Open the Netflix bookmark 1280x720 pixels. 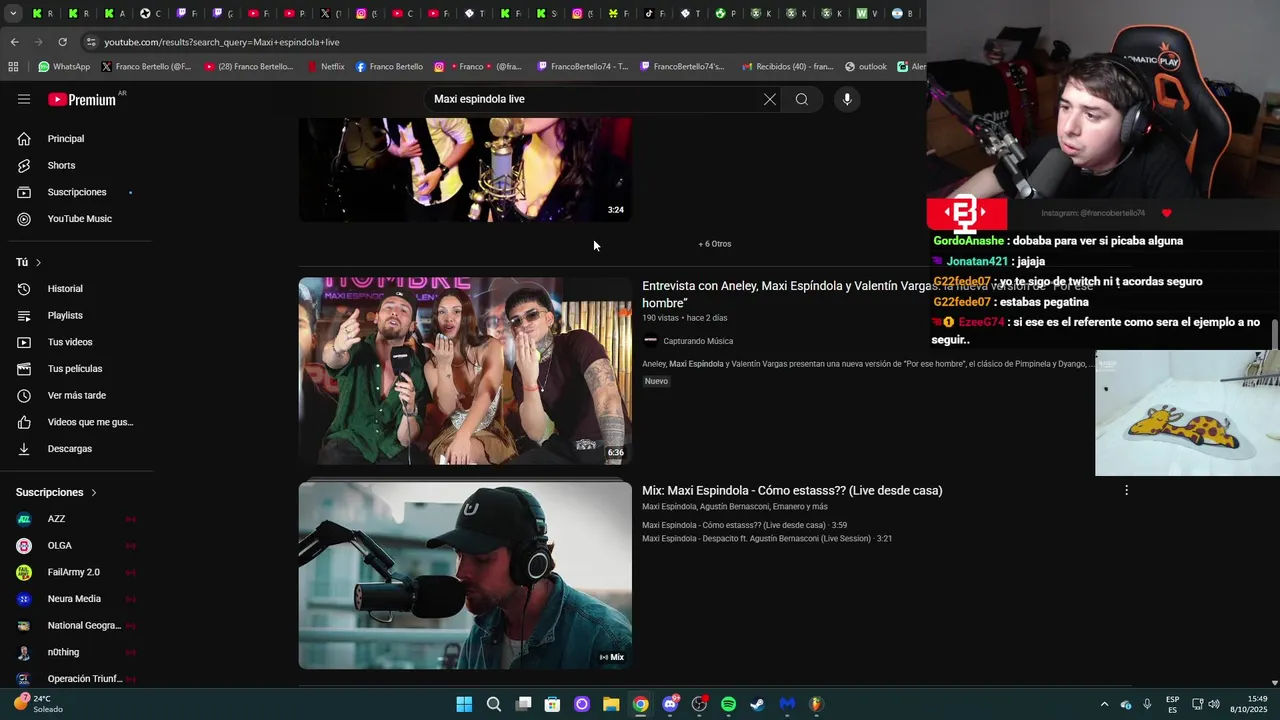coord(326,67)
